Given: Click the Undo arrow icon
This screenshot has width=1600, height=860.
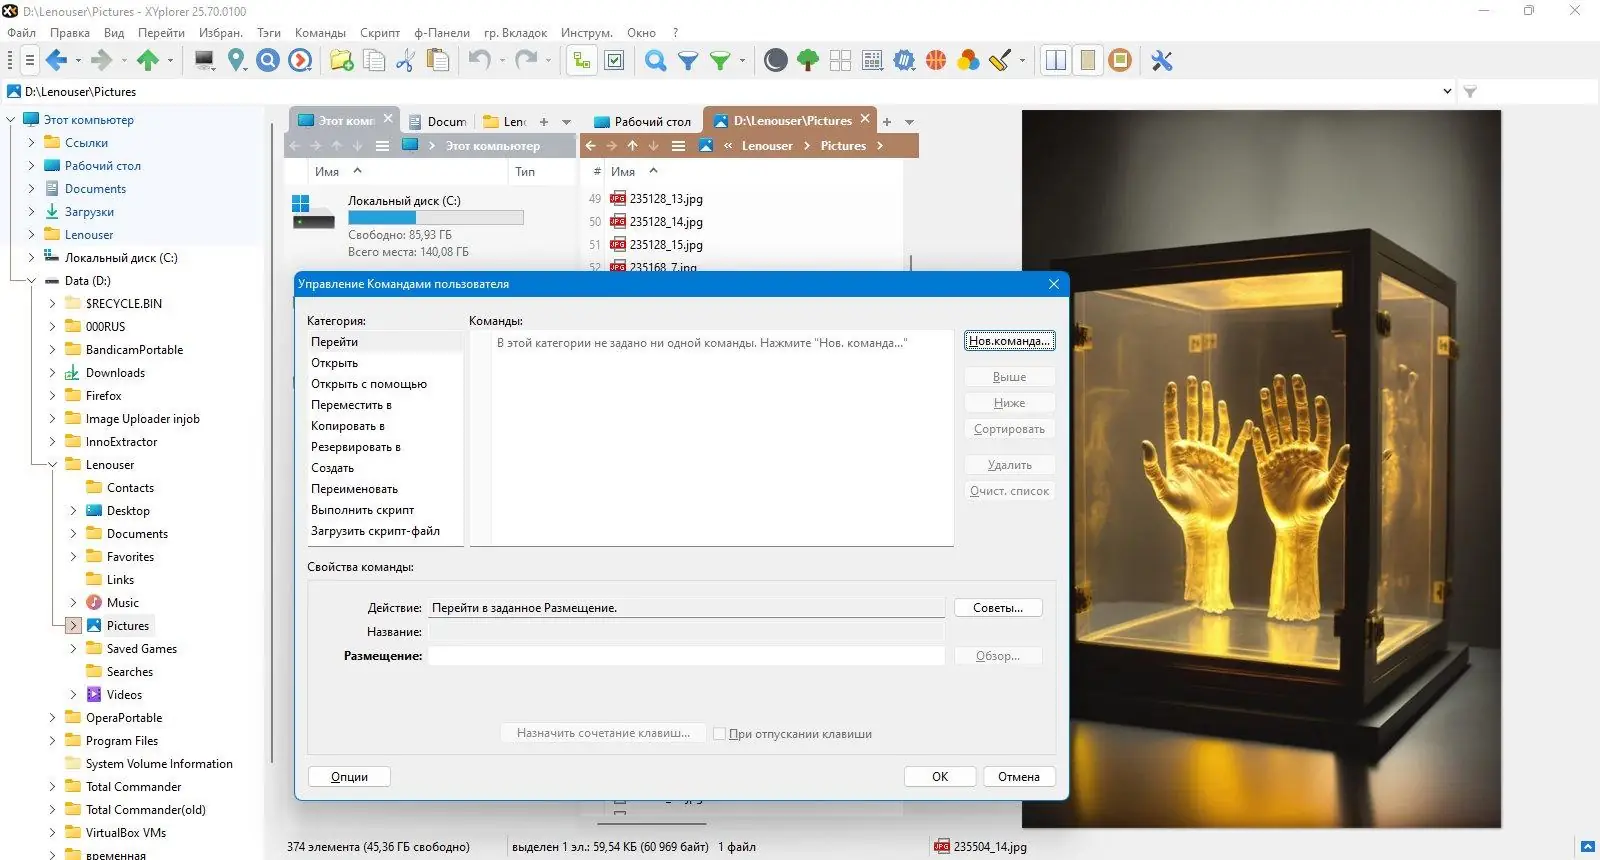Looking at the screenshot, I should pyautogui.click(x=480, y=61).
